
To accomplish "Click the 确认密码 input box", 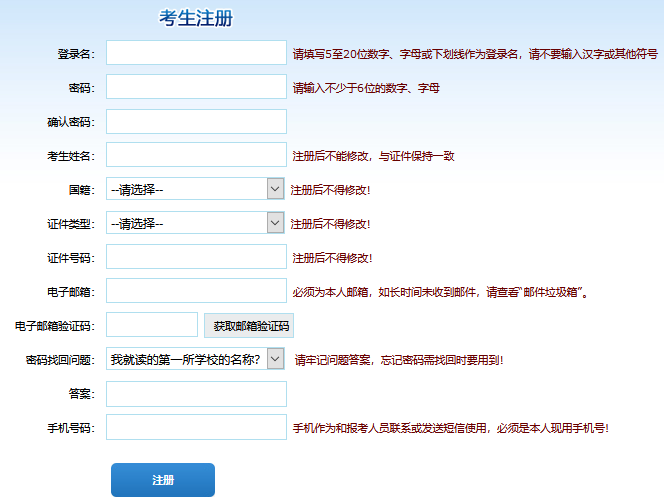I will click(x=196, y=122).
